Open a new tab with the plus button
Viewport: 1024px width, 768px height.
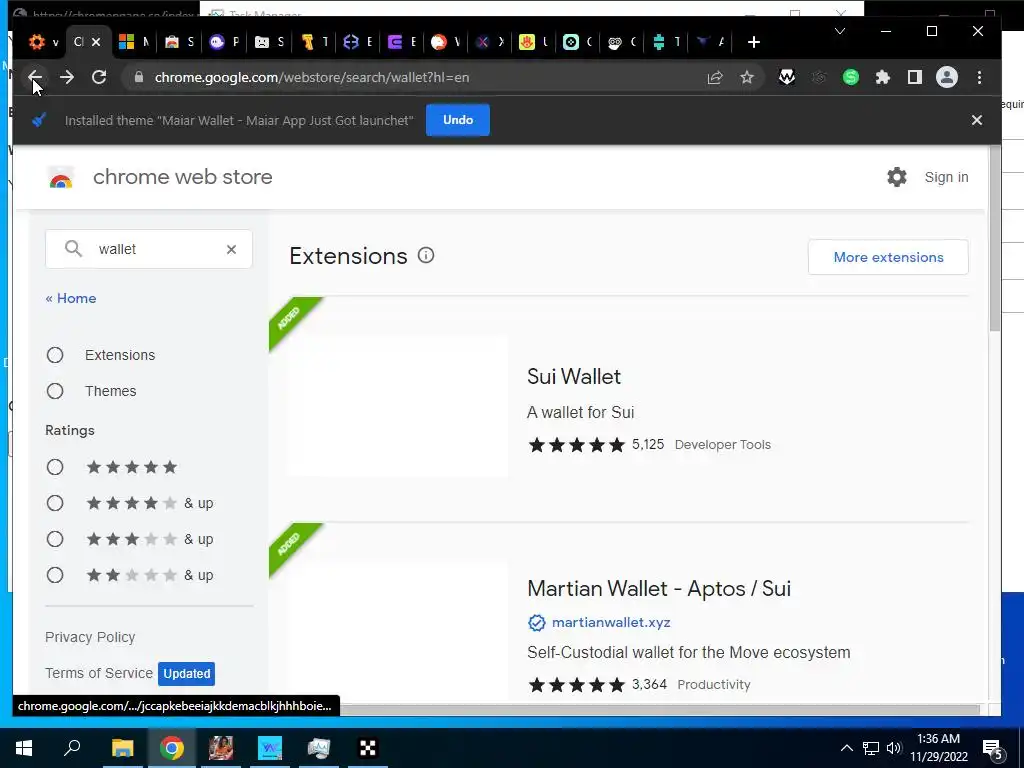[x=754, y=42]
